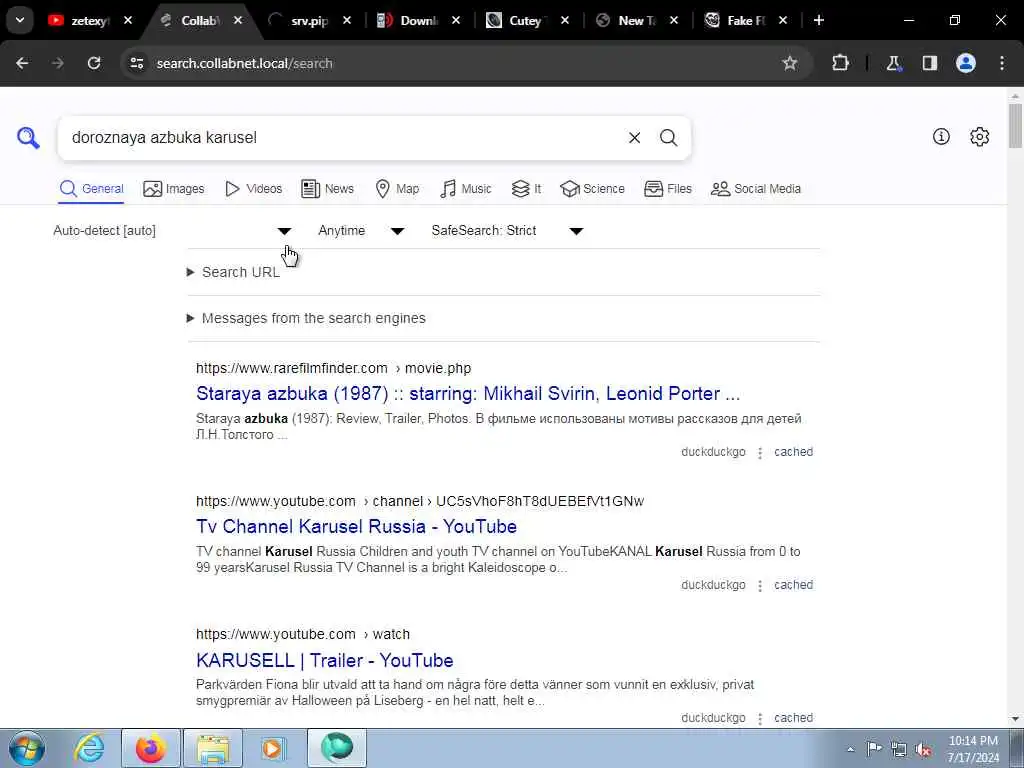Launch Internet Explorer from taskbar

point(89,748)
